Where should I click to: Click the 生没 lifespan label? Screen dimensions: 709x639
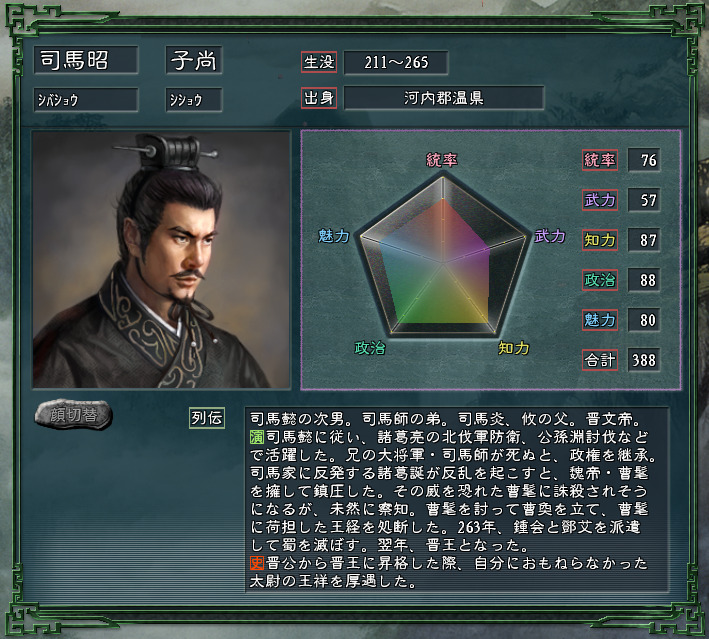pyautogui.click(x=319, y=62)
